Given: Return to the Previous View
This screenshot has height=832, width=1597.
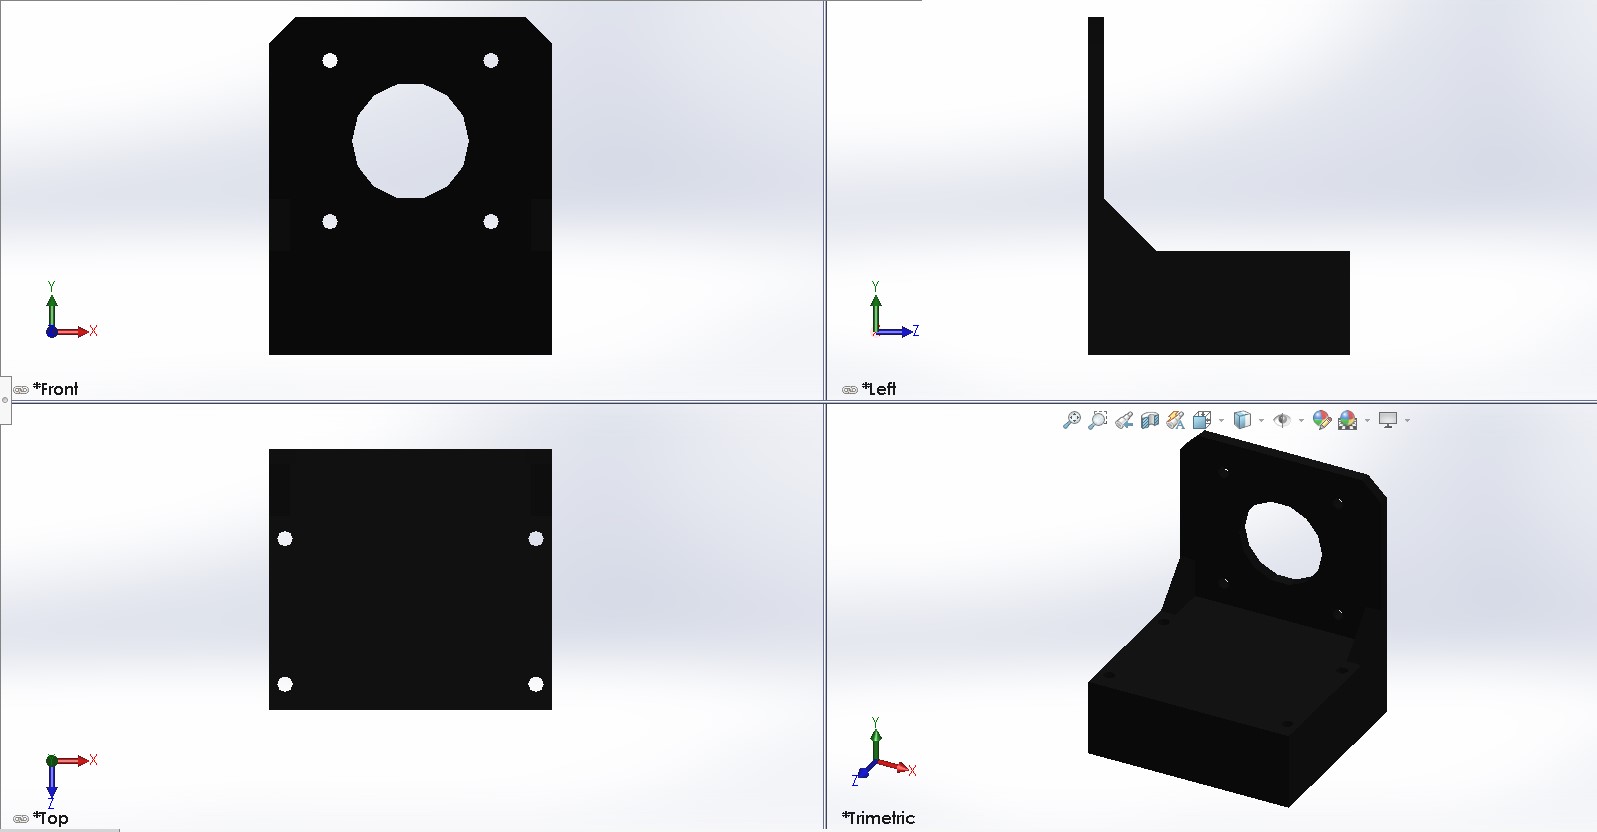Looking at the screenshot, I should click(x=1124, y=420).
